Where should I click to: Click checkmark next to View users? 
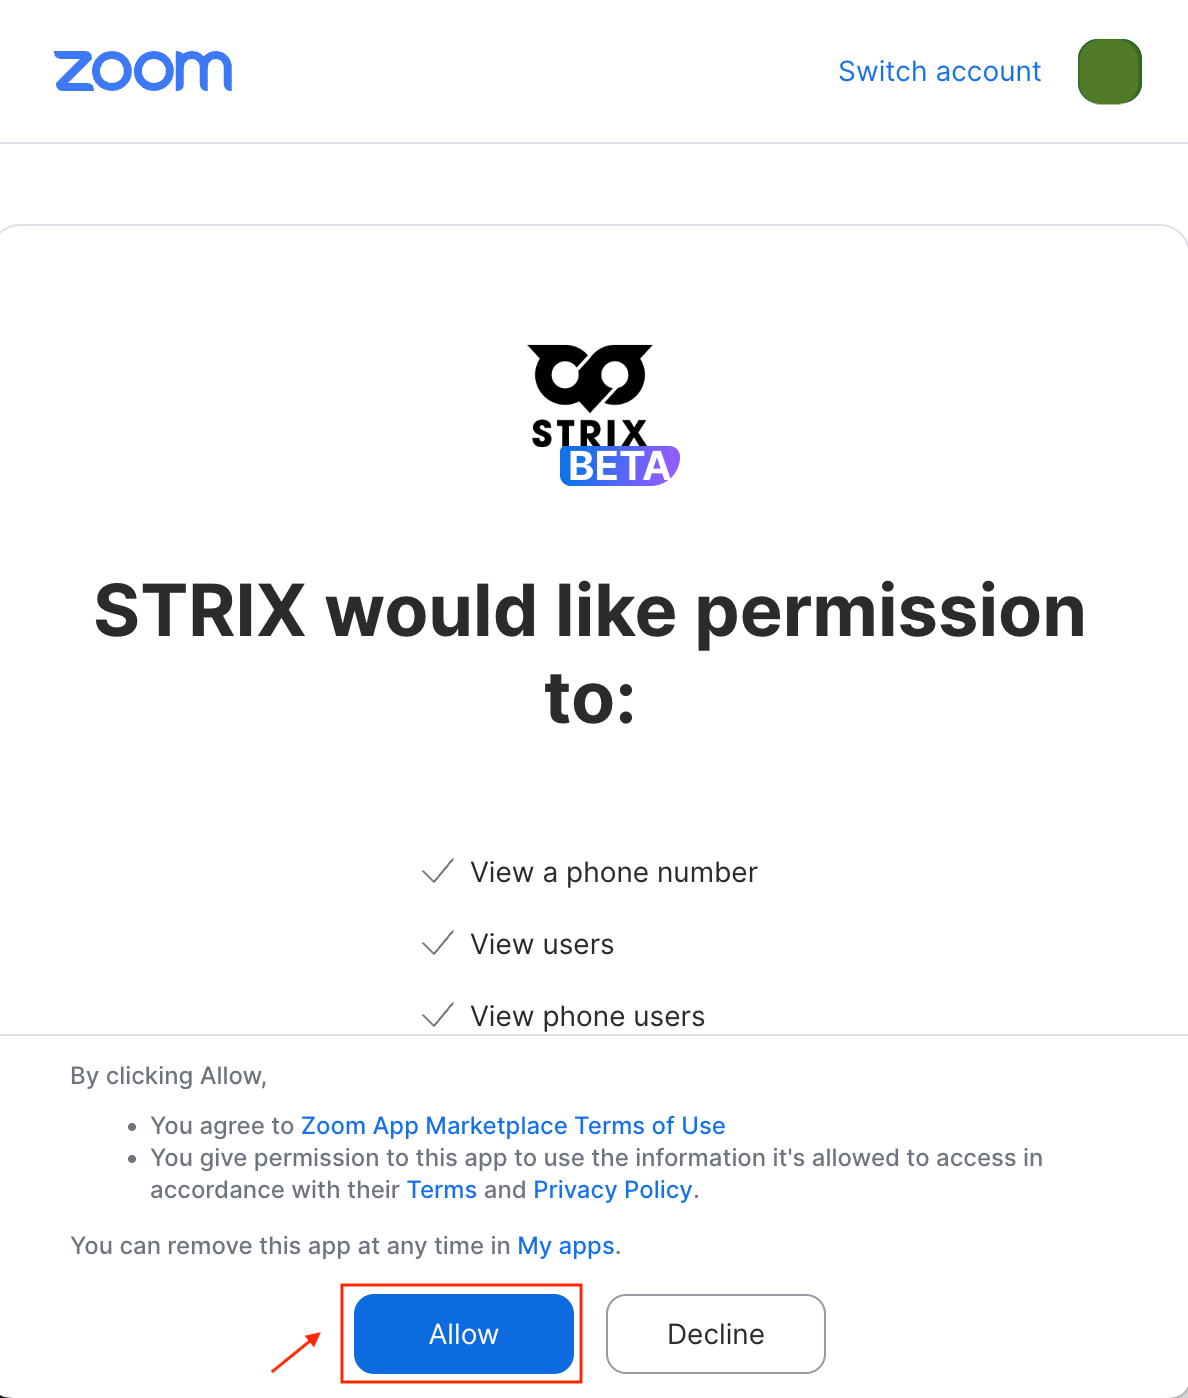(438, 944)
